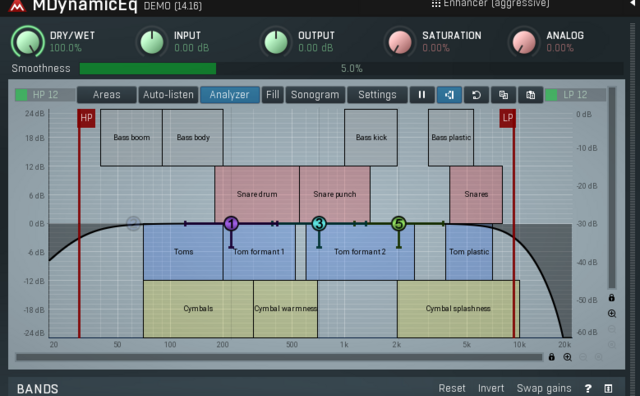This screenshot has height=396, width=640.
Task: Click the horizontal axis lock icon
Action: 551,357
